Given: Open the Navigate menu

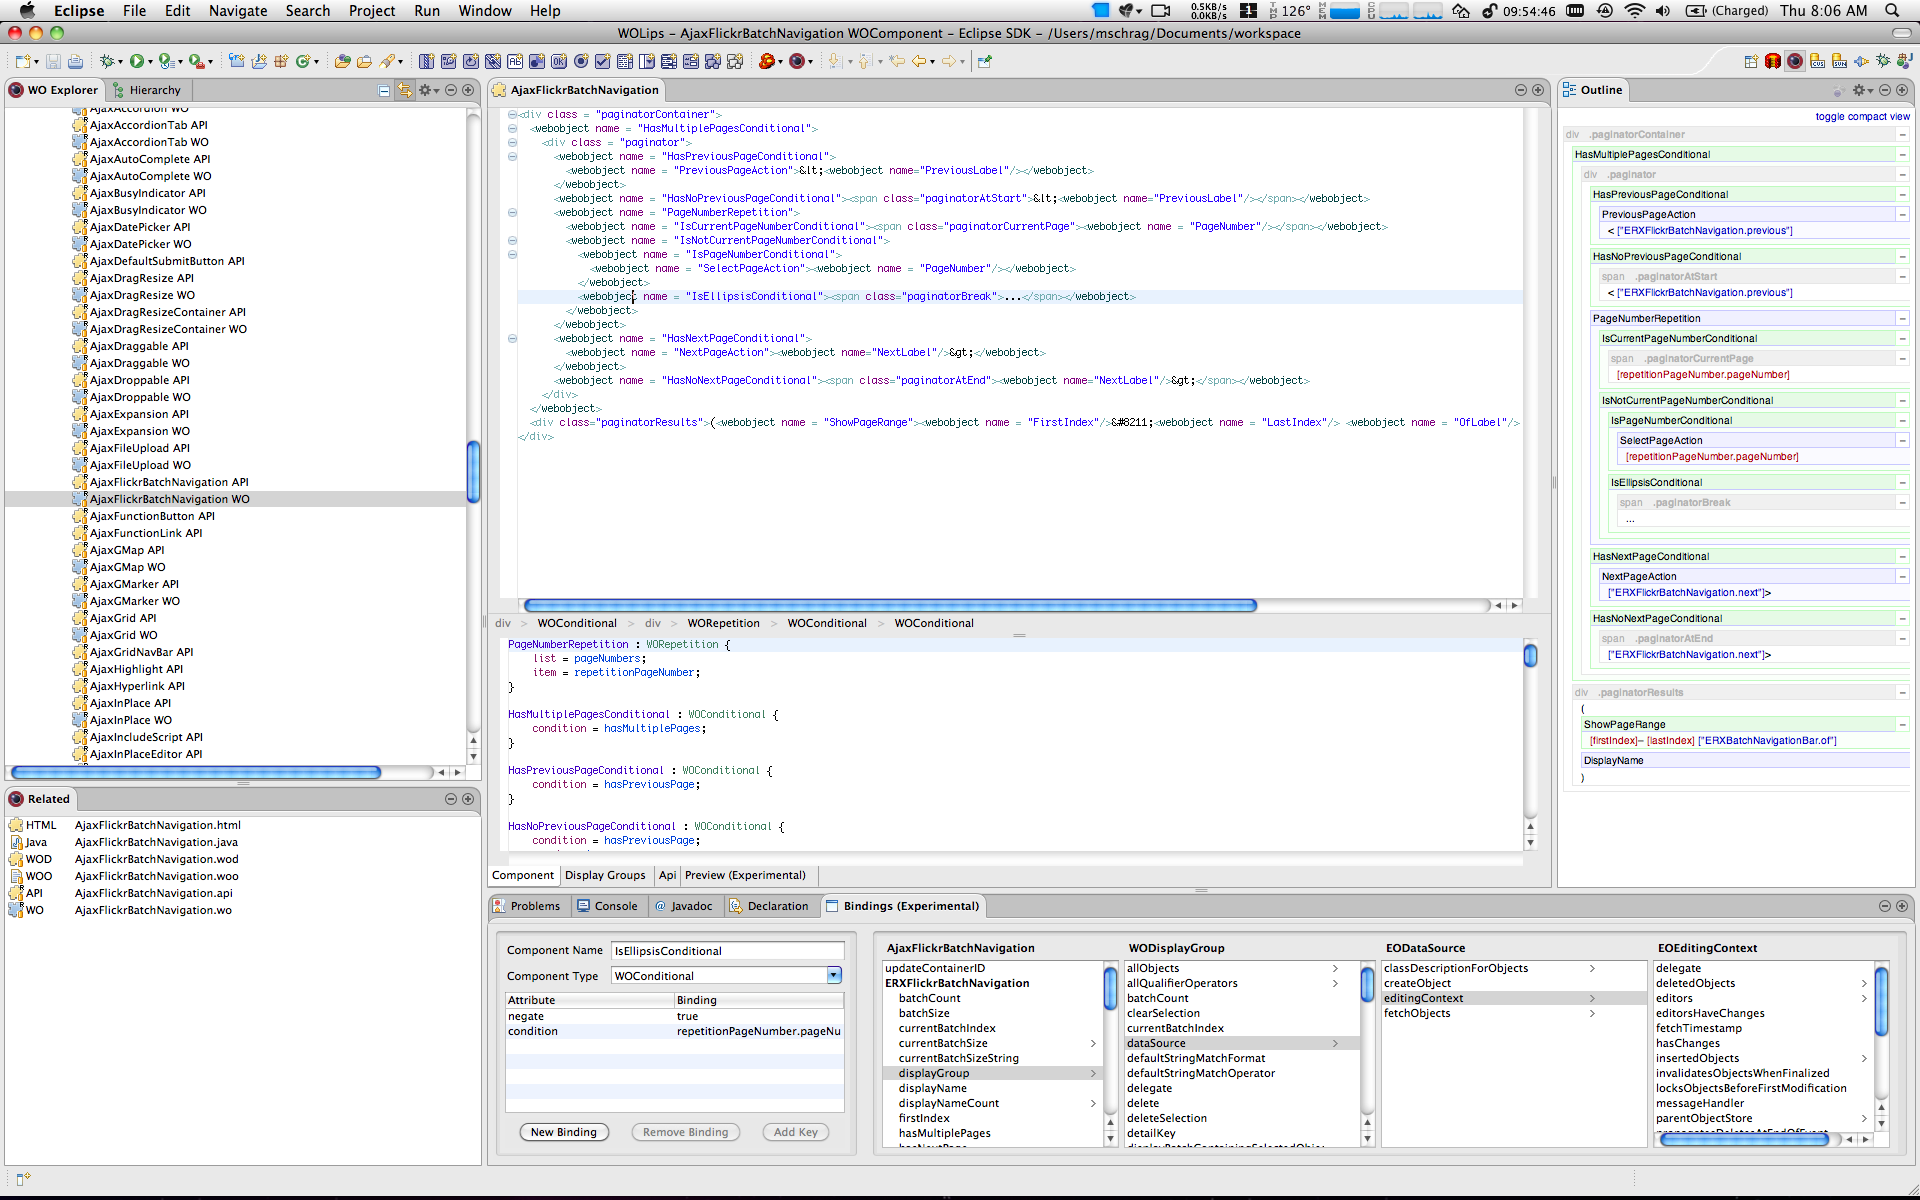Looking at the screenshot, I should pyautogui.click(x=238, y=11).
